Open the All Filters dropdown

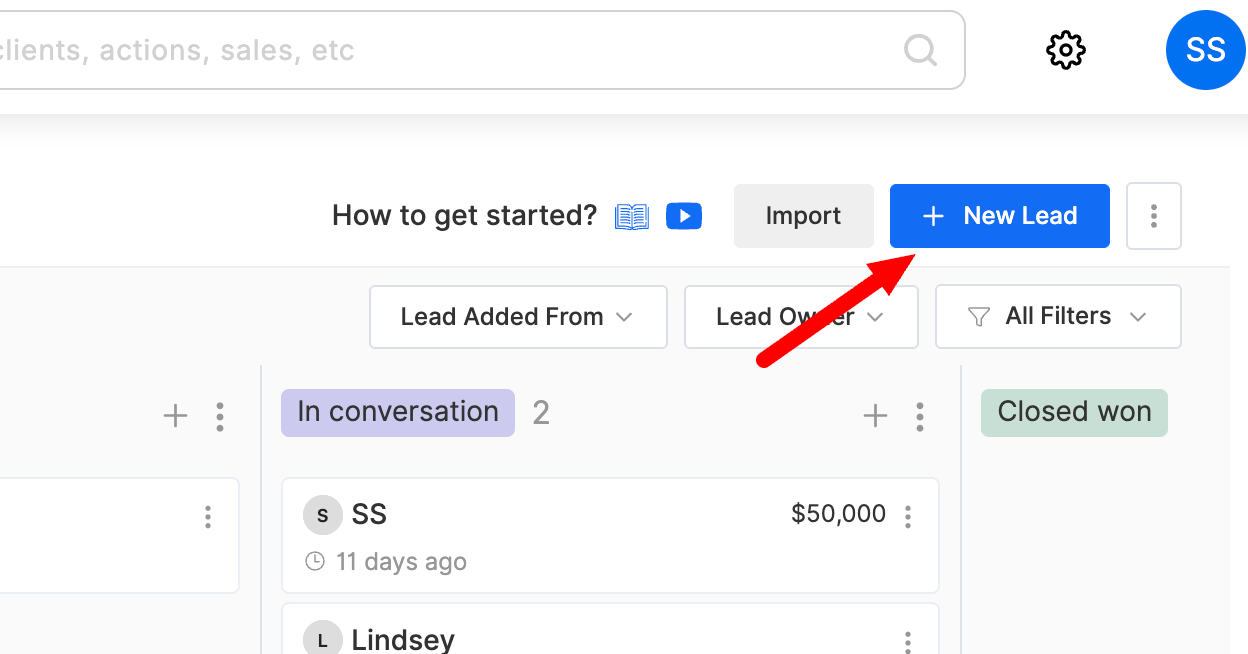tap(1058, 317)
